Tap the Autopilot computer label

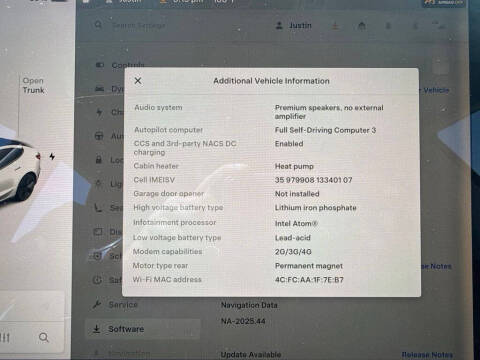tap(168, 130)
